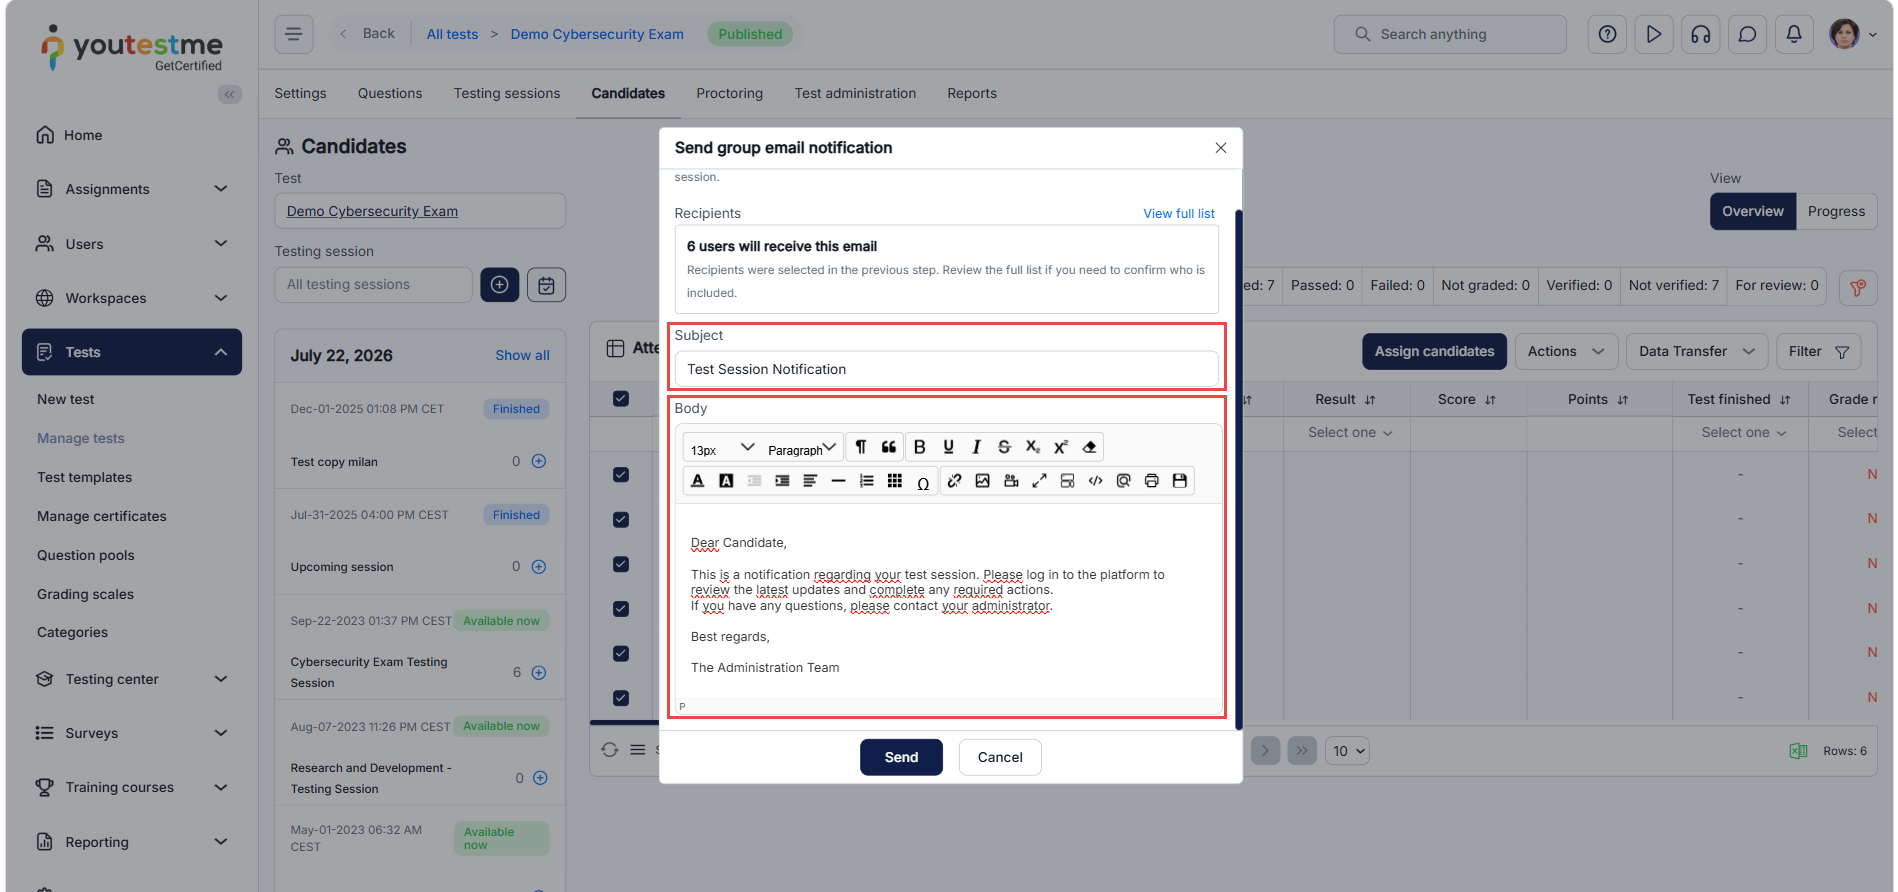Open the Actions dropdown

coord(1566,351)
